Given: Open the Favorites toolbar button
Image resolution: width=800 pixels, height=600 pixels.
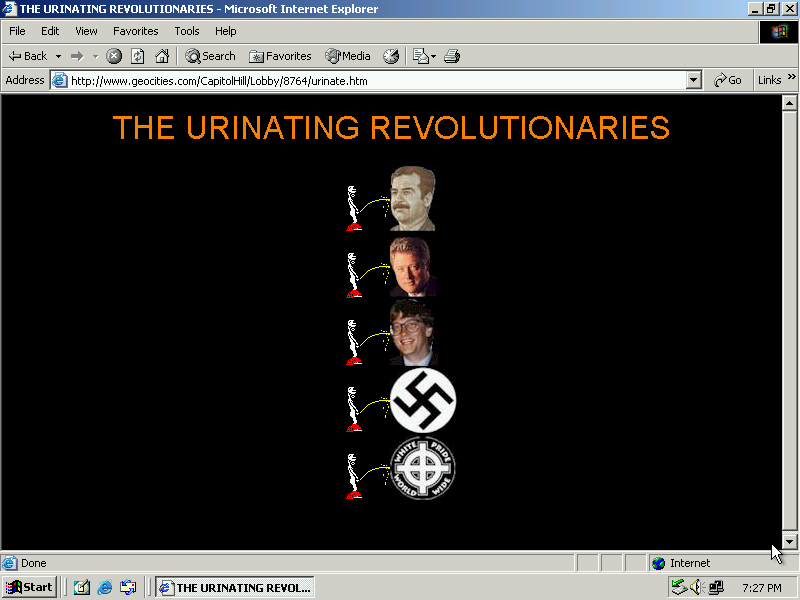Looking at the screenshot, I should [x=280, y=56].
